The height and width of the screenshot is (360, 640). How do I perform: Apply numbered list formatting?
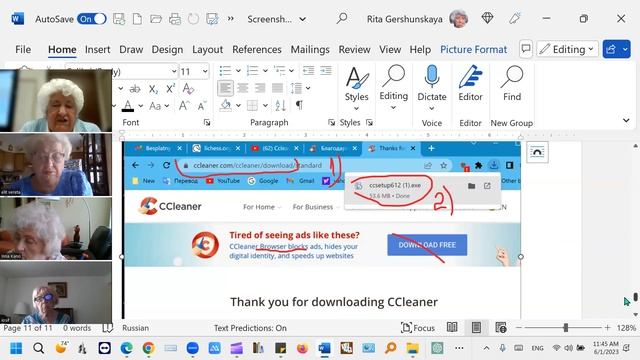(x=252, y=71)
